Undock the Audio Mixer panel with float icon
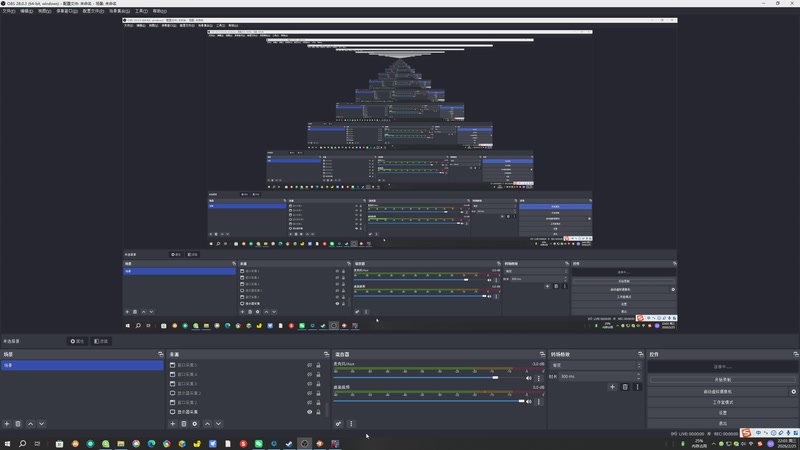Viewport: 800px width, 450px height. 542,354
